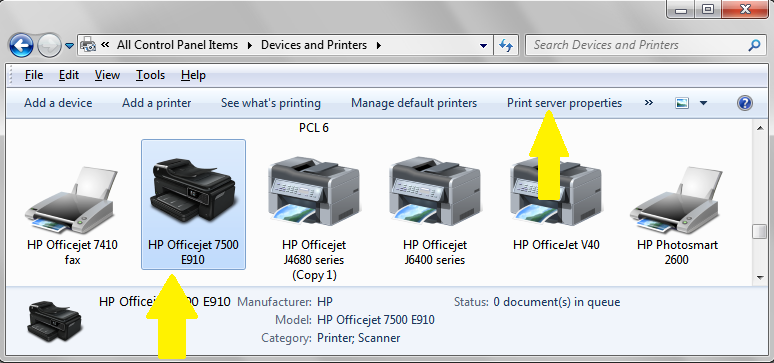The height and width of the screenshot is (363, 774).
Task: Expand arrow after All Control Panel Items
Action: coord(249,45)
